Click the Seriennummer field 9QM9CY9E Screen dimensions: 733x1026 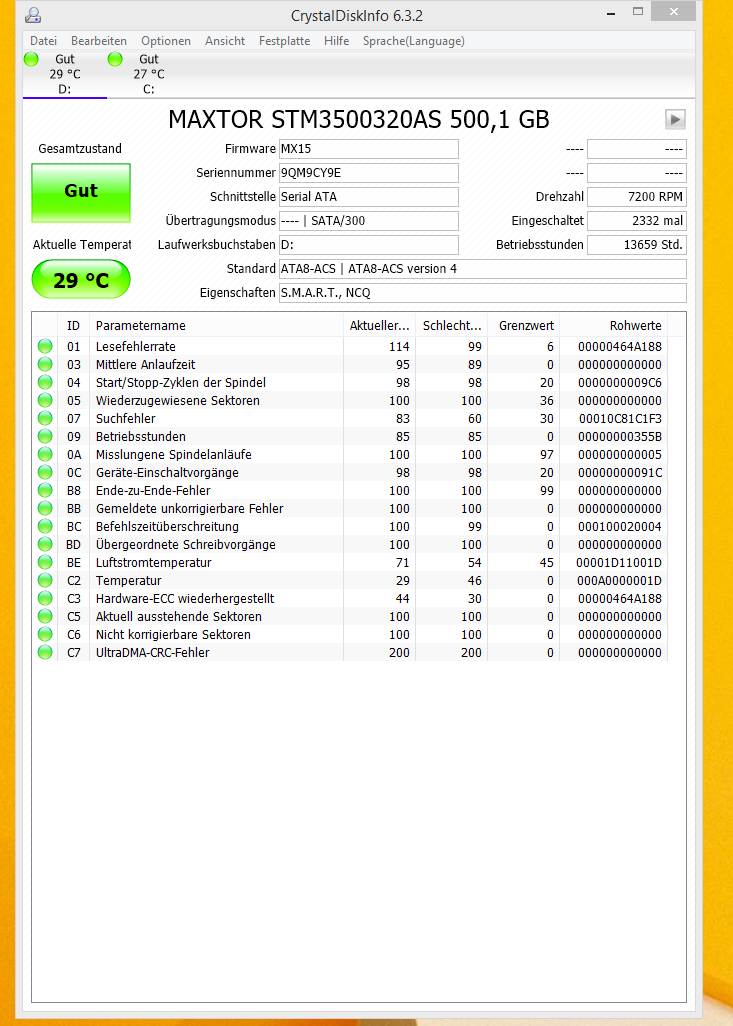tap(368, 173)
